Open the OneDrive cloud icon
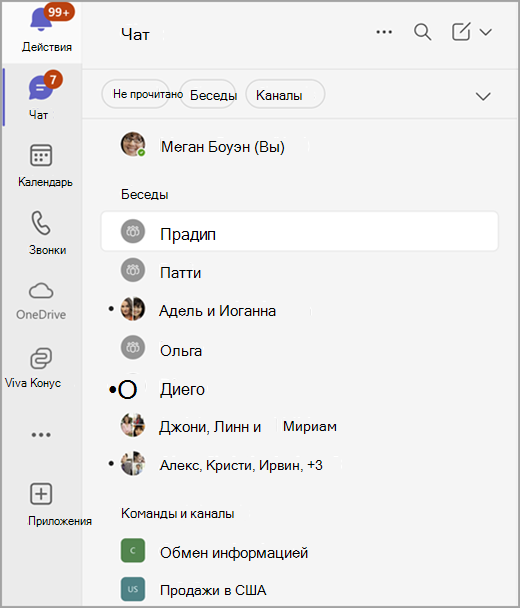Screen dimensions: 520x608 point(41,290)
